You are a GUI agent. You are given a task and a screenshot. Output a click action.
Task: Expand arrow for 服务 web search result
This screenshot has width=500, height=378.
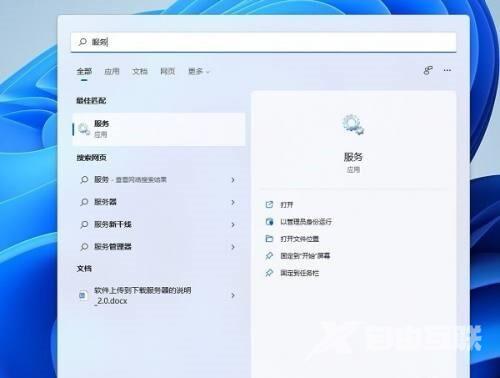click(233, 180)
